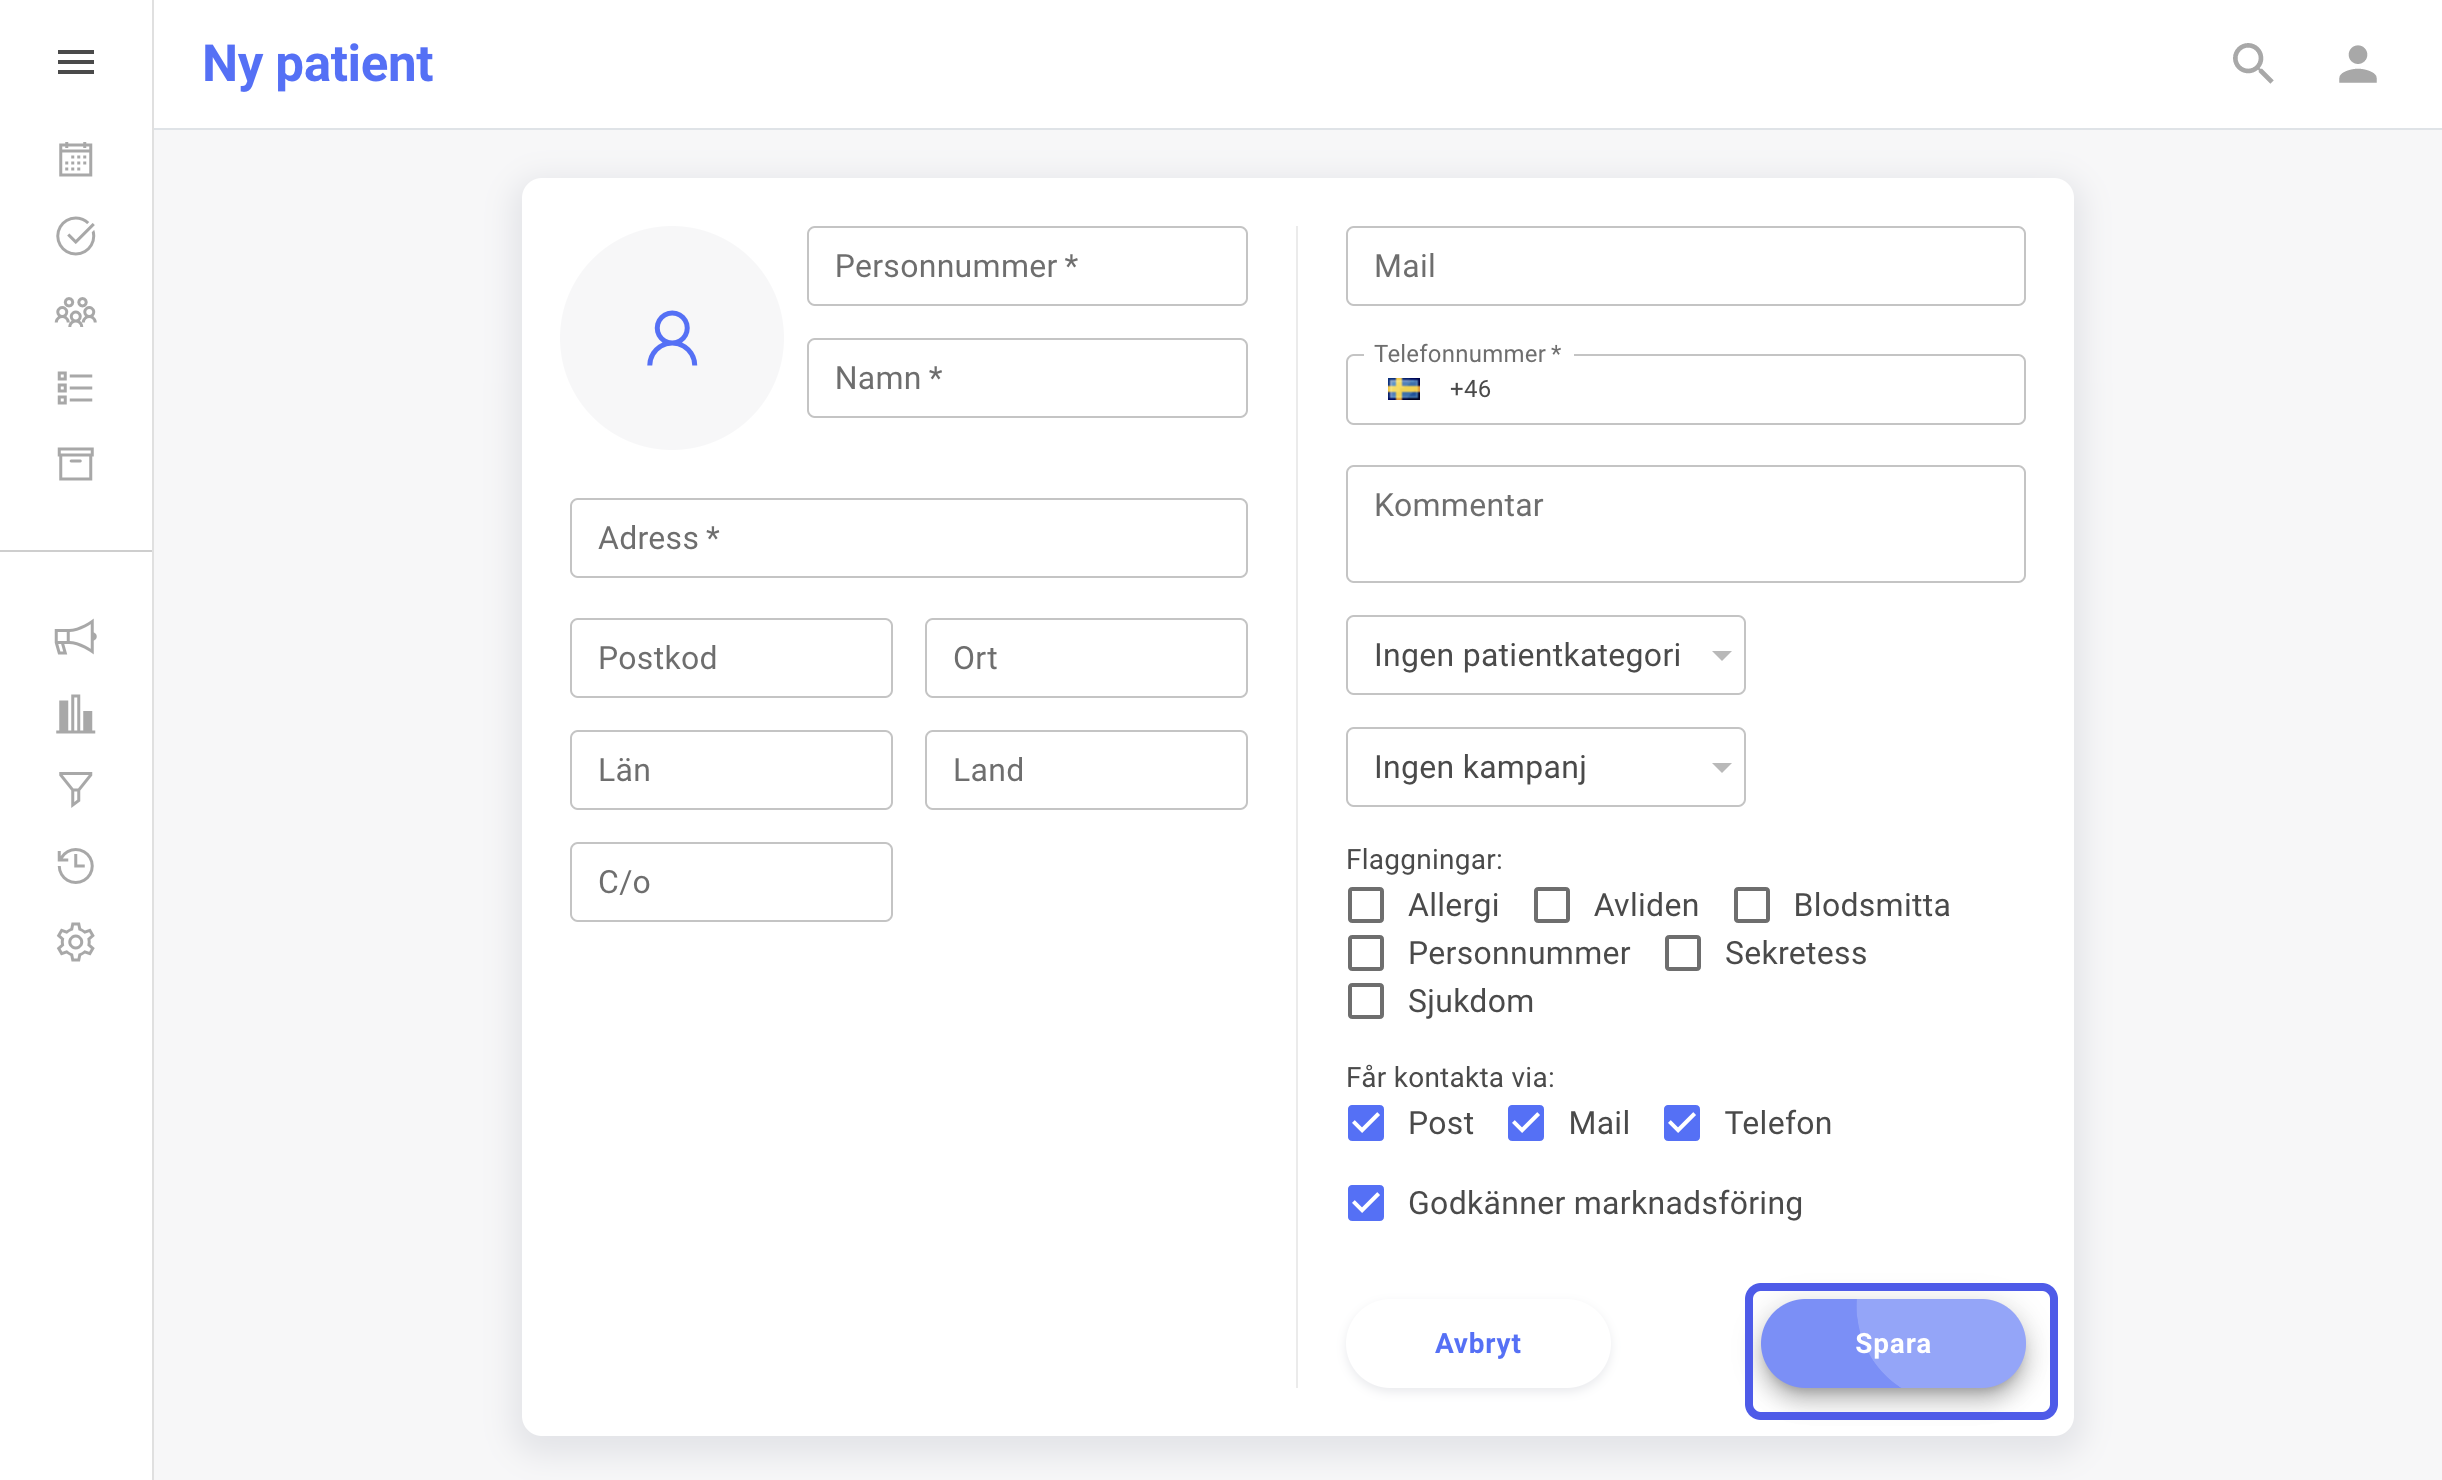Open the patients group icon in sidebar
This screenshot has width=2442, height=1480.
(x=75, y=312)
